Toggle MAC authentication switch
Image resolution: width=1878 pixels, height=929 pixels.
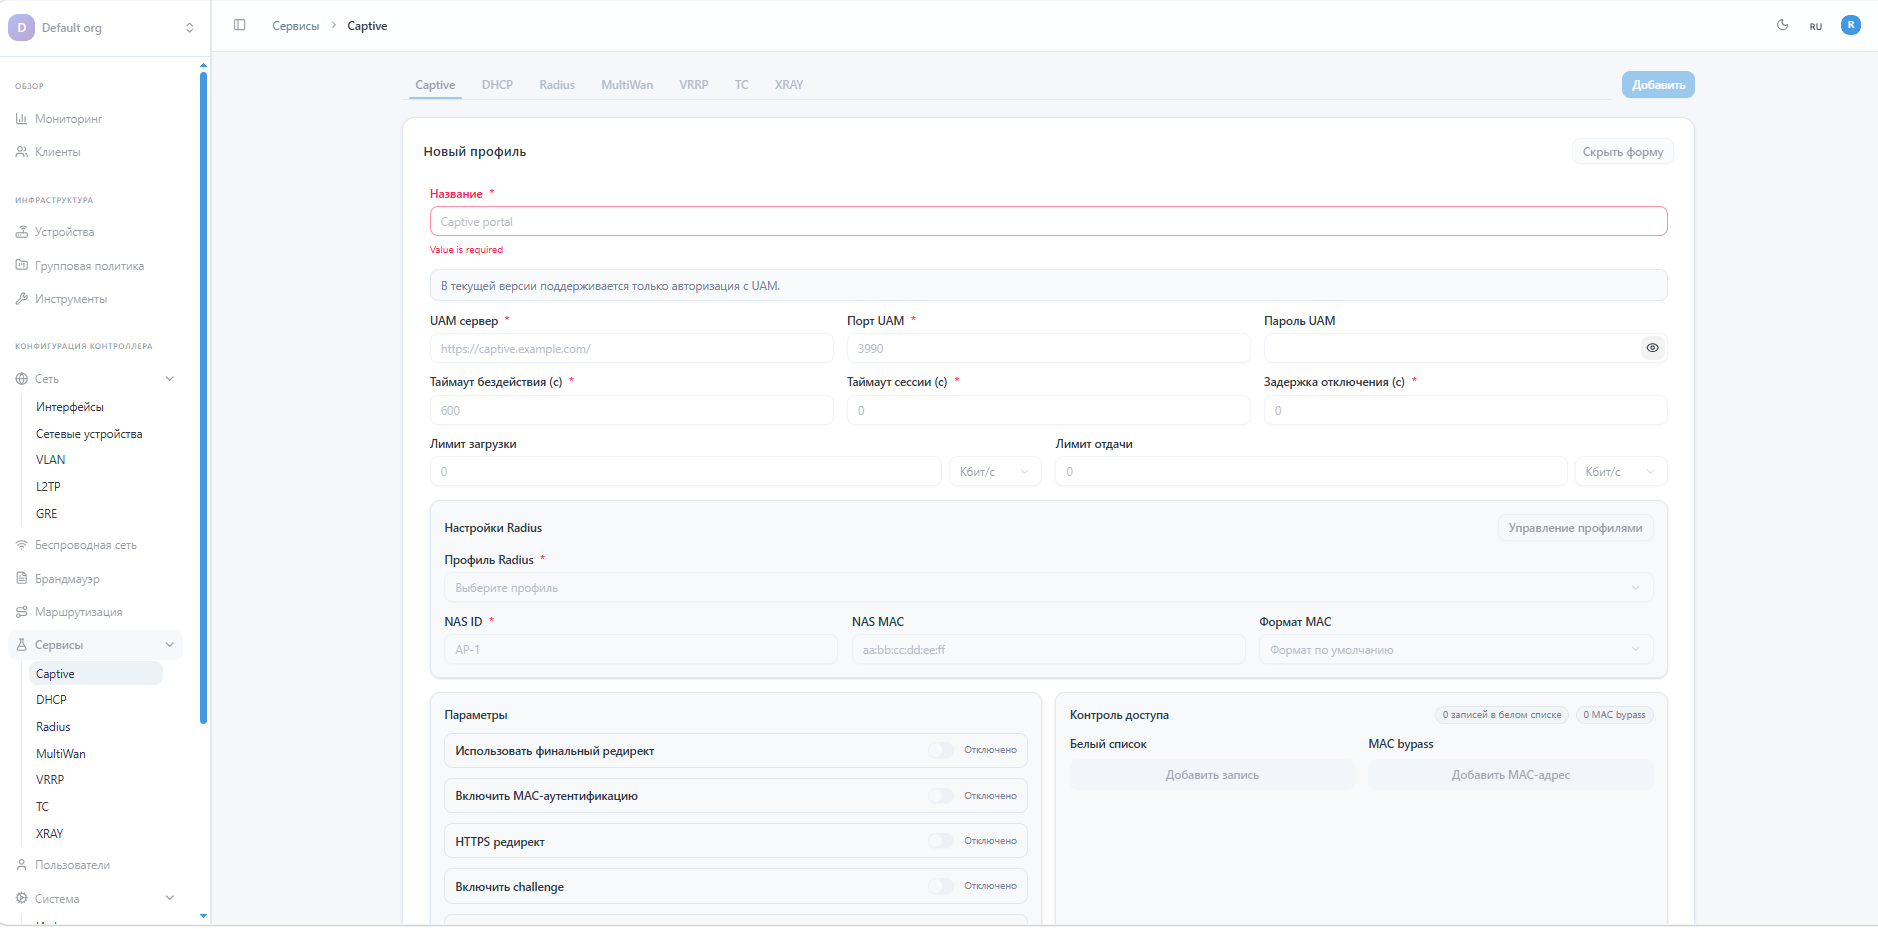pos(941,796)
